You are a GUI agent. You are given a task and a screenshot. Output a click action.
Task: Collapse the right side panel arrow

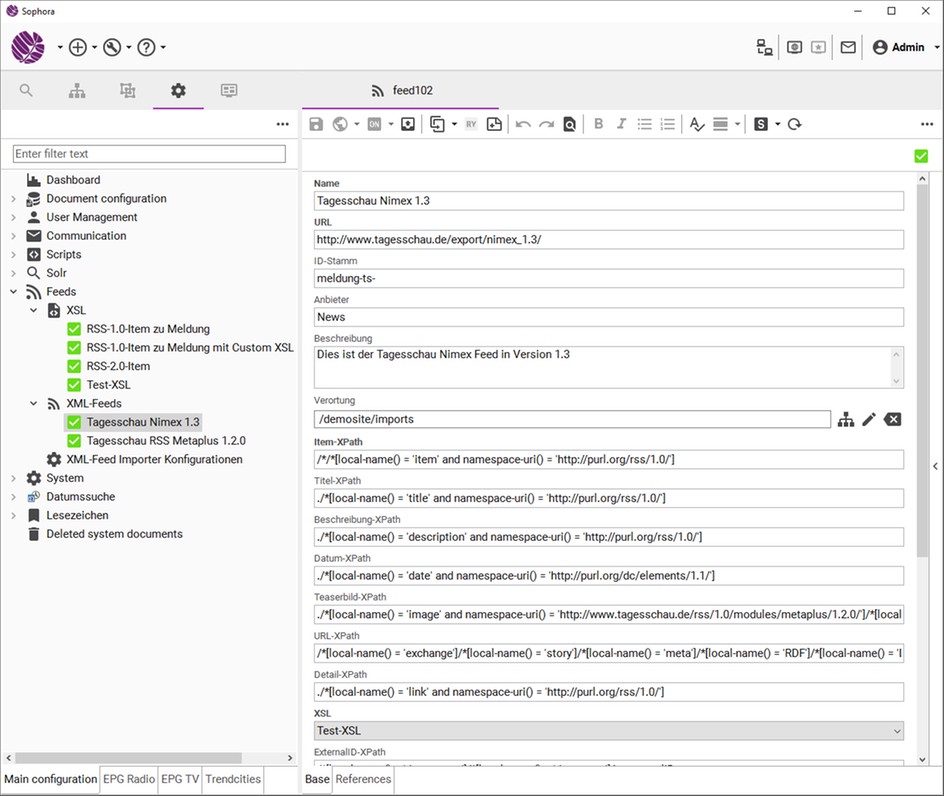tap(935, 466)
